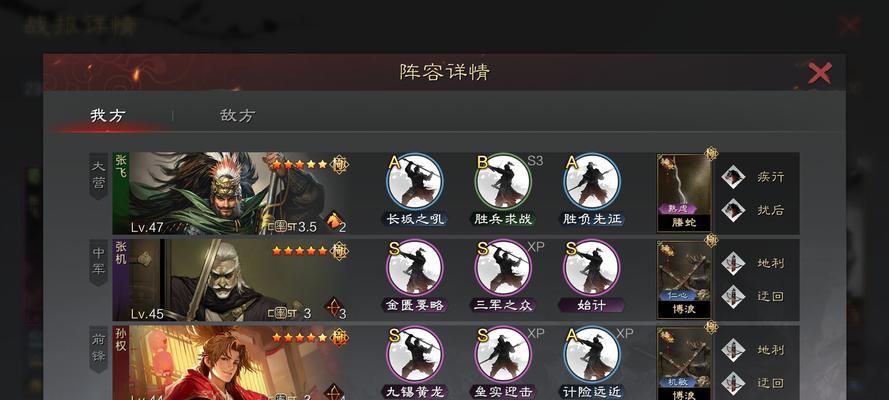Switch to the 敌方 tab
This screenshot has width=889, height=400.
(238, 116)
